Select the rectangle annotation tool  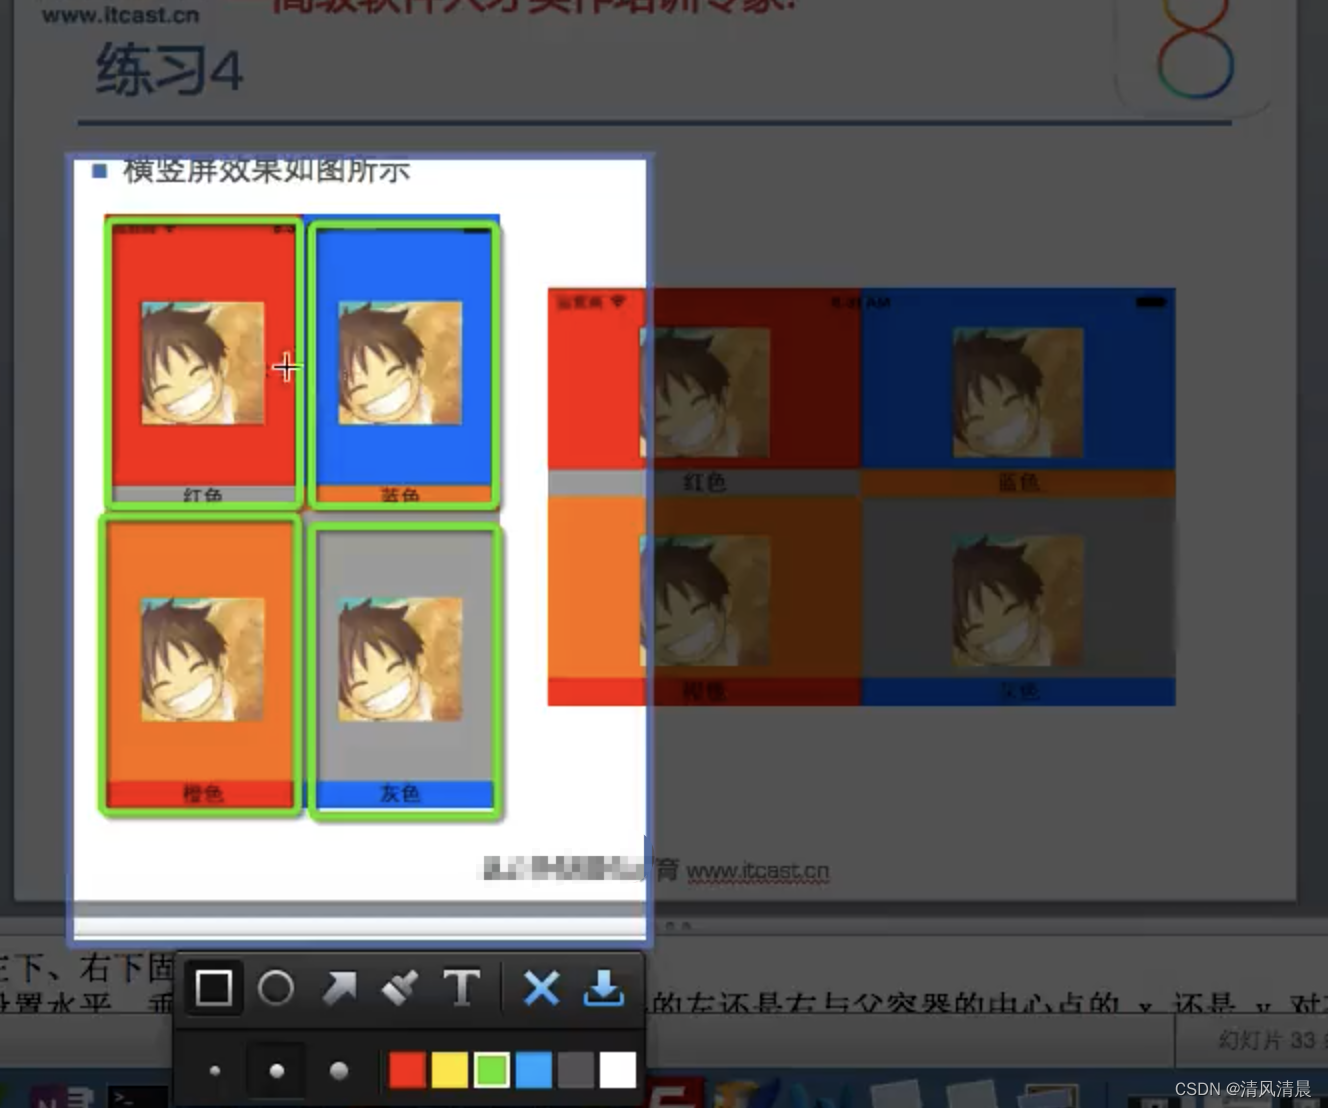(213, 988)
